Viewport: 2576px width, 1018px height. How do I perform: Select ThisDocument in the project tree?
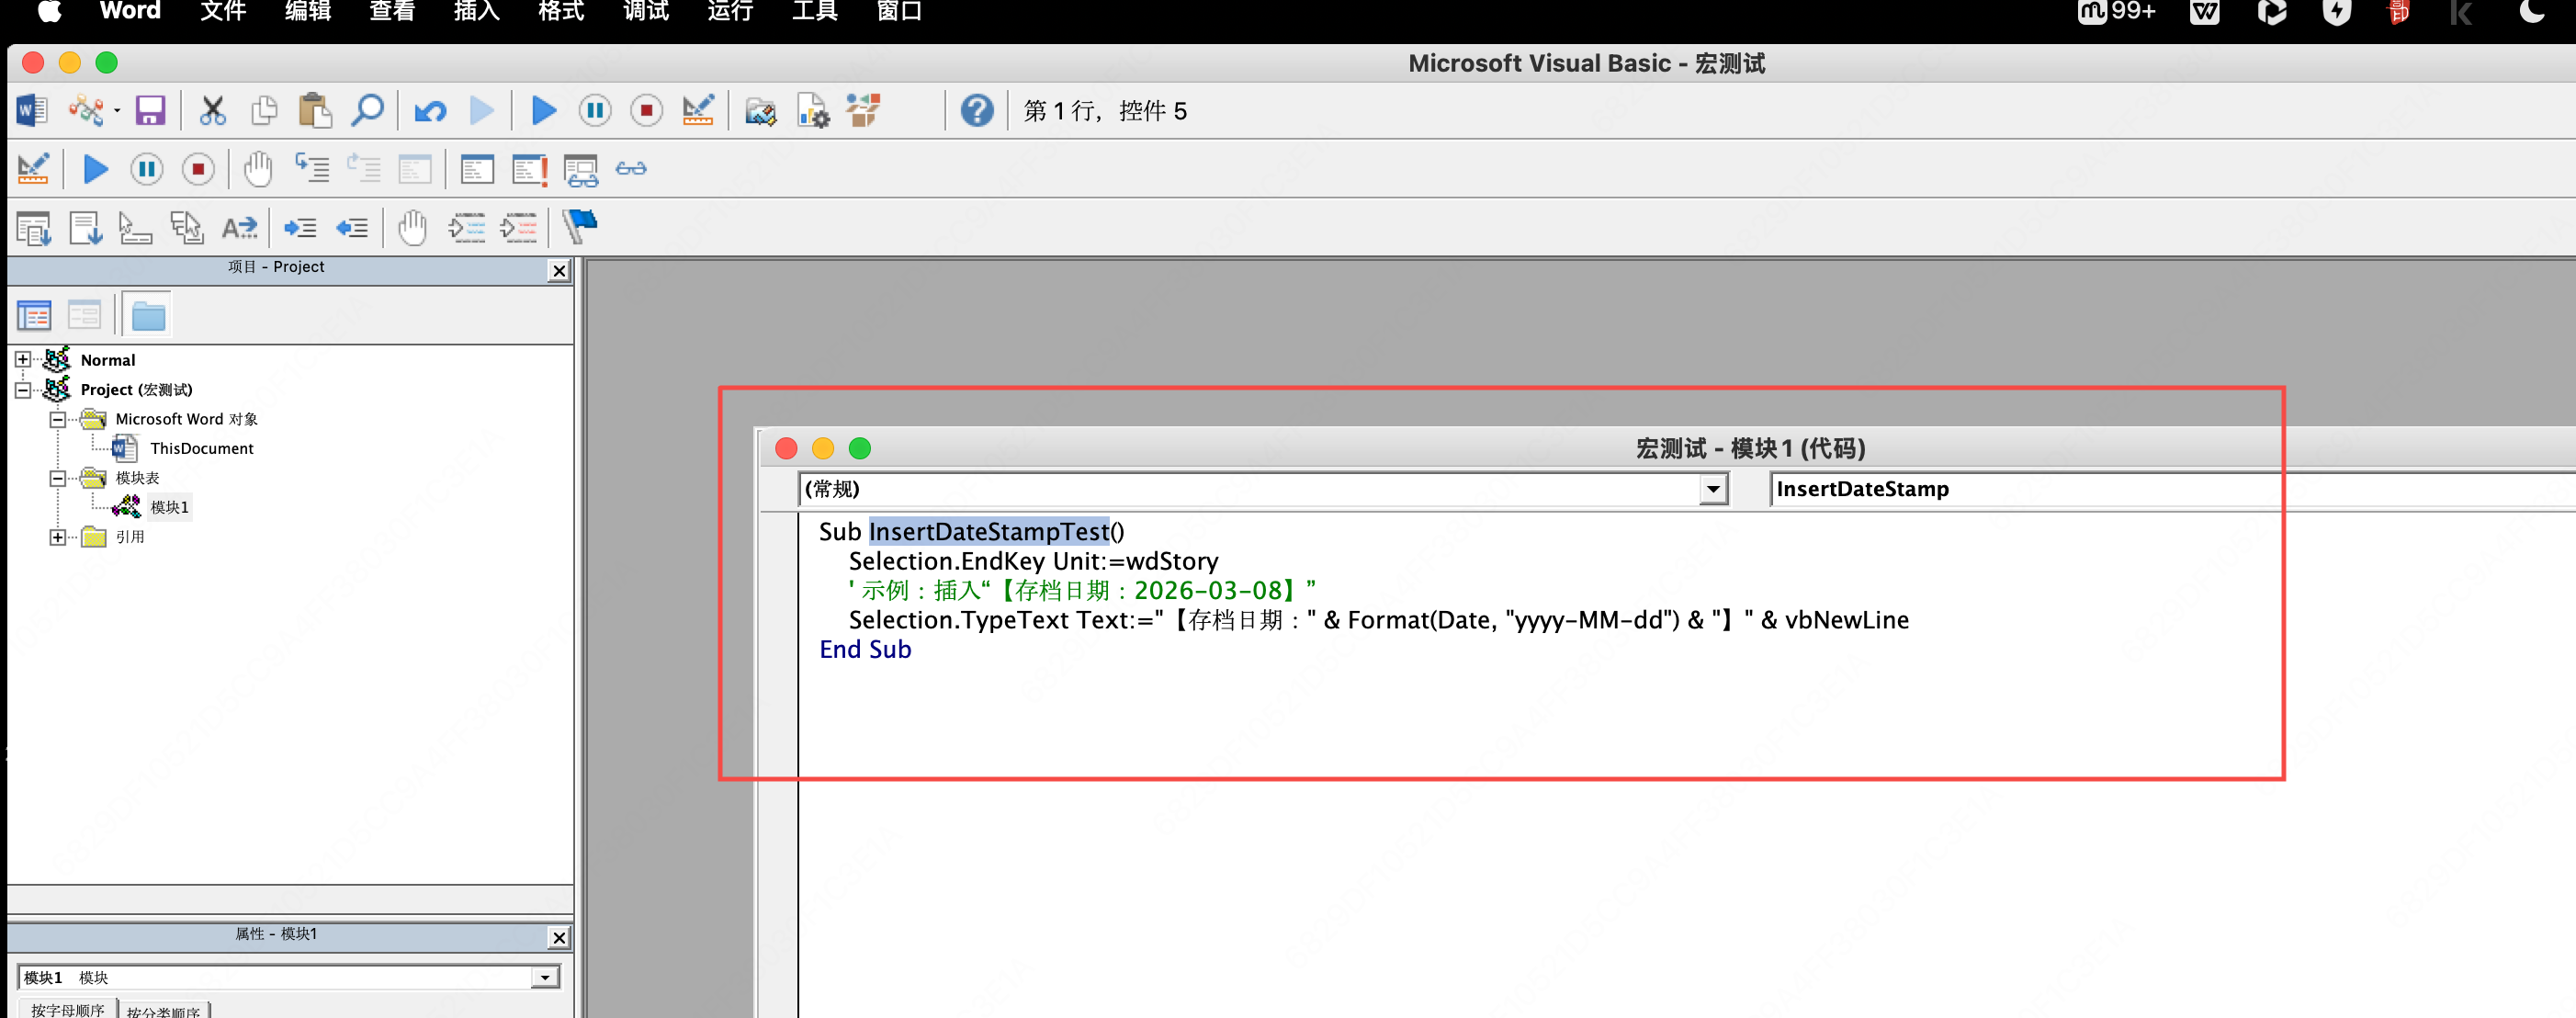click(201, 448)
